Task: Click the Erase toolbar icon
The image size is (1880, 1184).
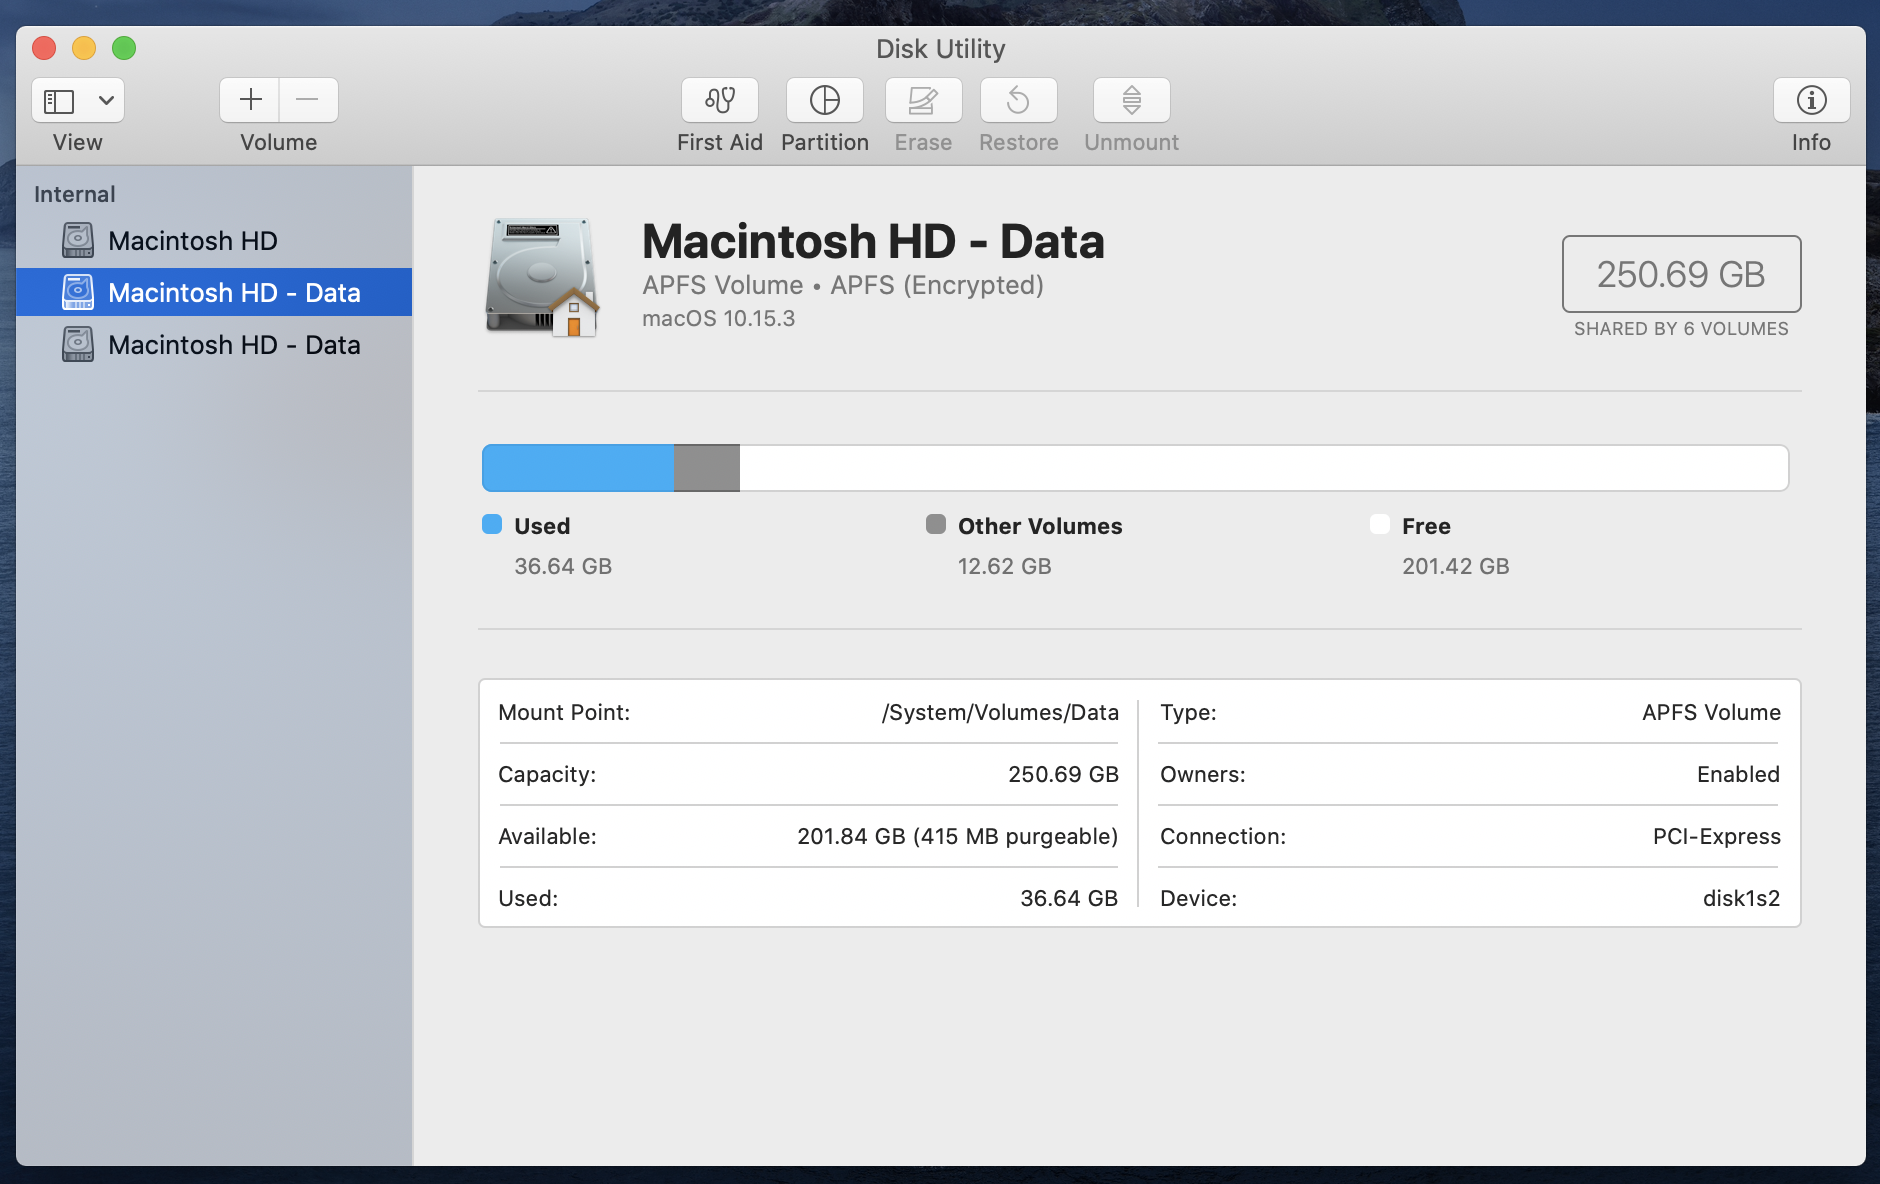Action: (923, 100)
